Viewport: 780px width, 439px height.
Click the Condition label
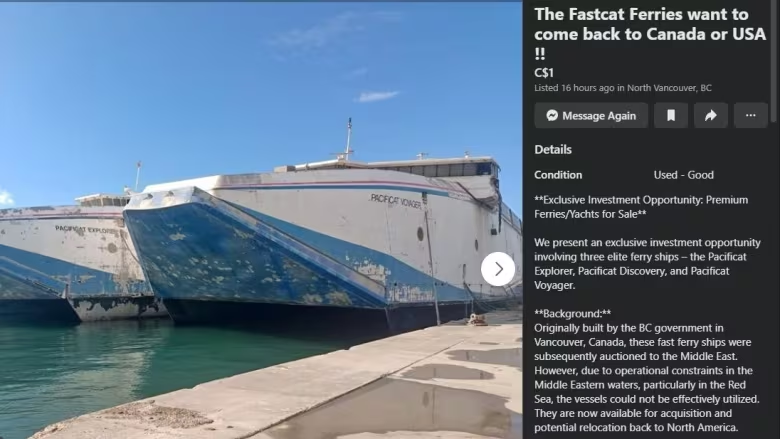(x=558, y=175)
